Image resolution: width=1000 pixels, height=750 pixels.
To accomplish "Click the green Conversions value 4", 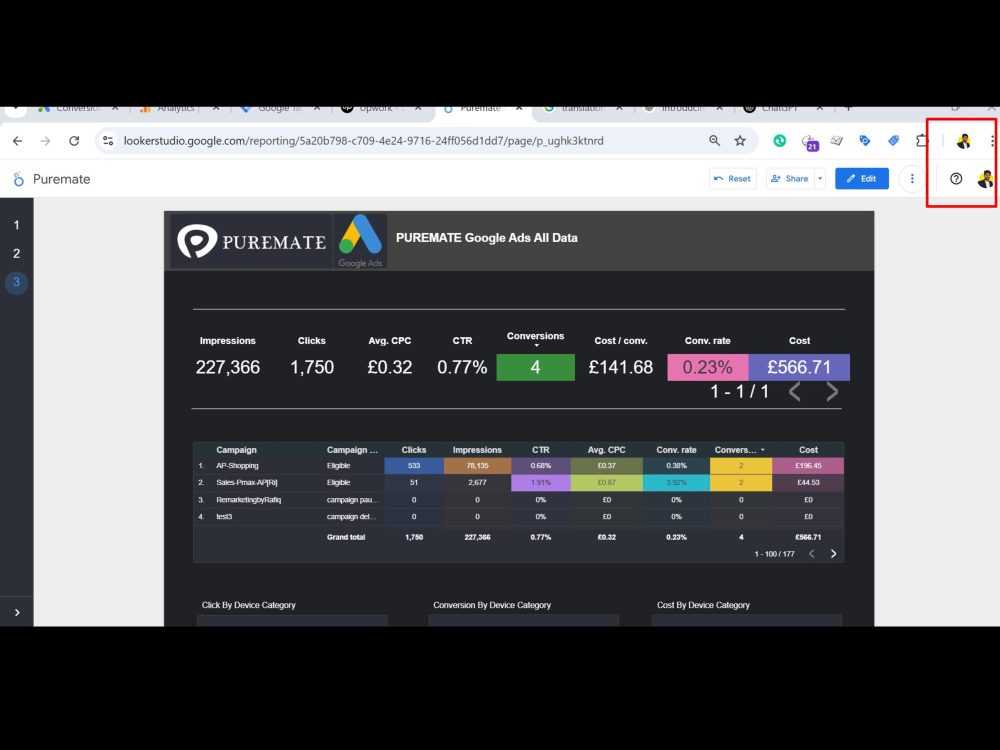I will pyautogui.click(x=536, y=367).
